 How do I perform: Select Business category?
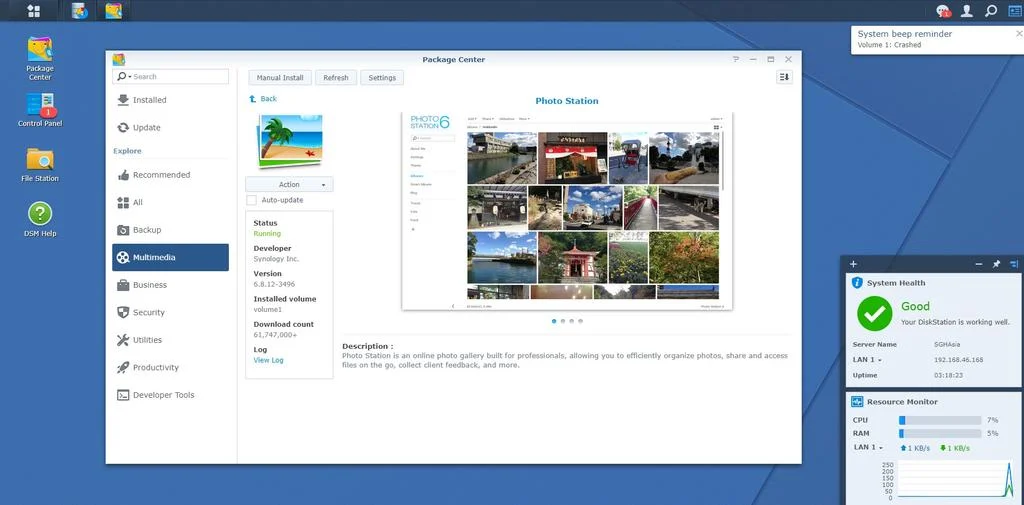[x=170, y=285]
